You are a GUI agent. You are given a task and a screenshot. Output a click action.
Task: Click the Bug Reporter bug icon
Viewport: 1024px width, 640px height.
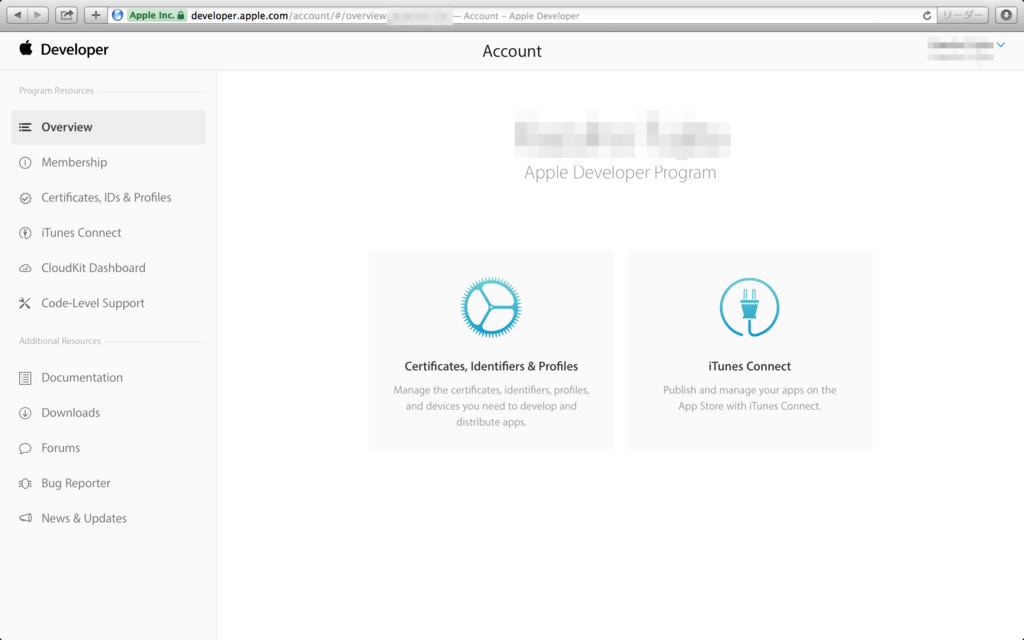[x=25, y=484]
